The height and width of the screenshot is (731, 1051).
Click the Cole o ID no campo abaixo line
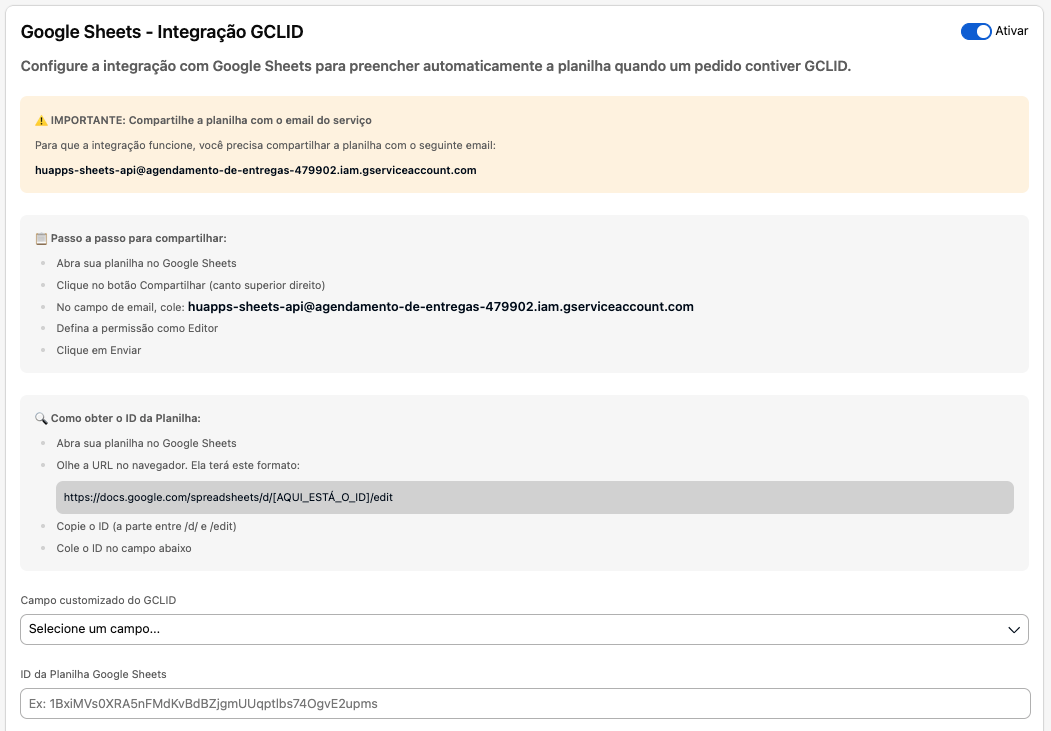[x=124, y=548]
